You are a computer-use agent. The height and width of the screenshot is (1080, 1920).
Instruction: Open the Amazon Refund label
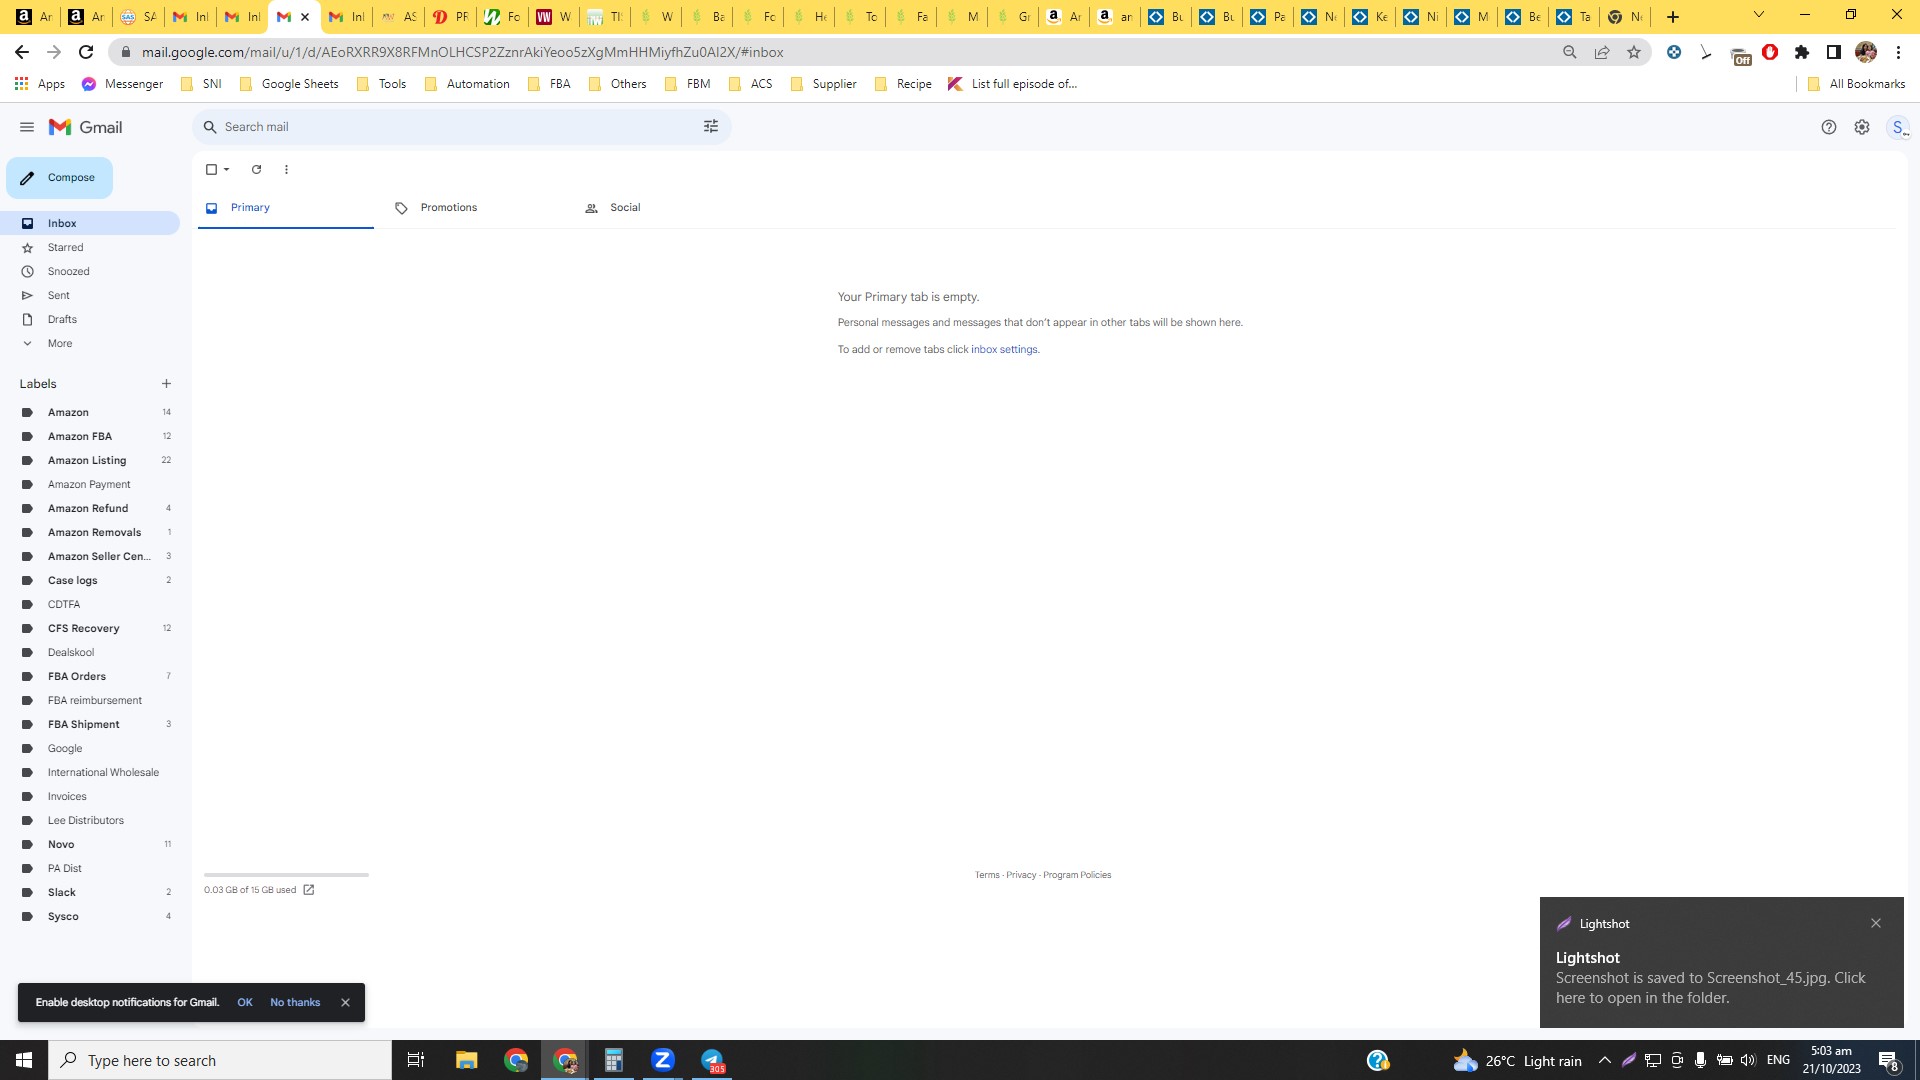coord(90,509)
